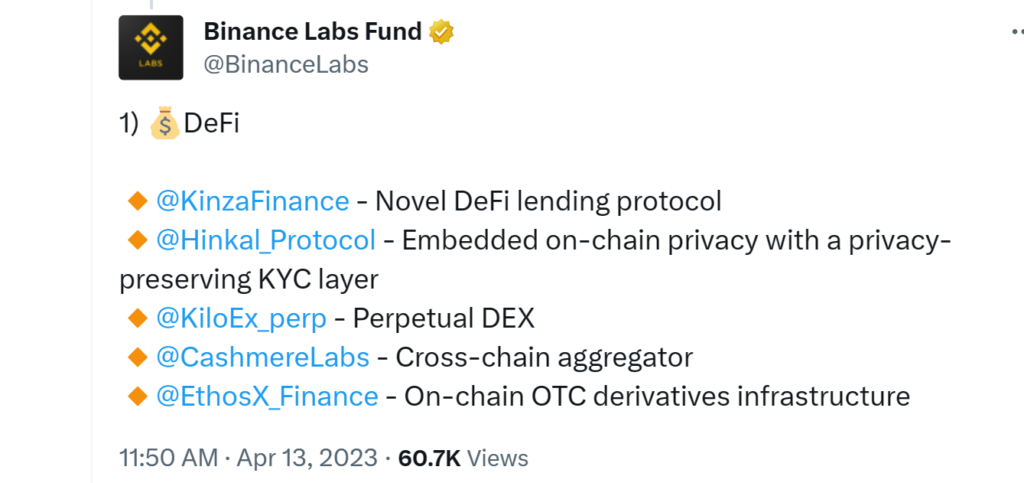This screenshot has width=1024, height=483.
Task: Click the orange diamond beside @Hinkal_Protocol
Action: click(137, 240)
